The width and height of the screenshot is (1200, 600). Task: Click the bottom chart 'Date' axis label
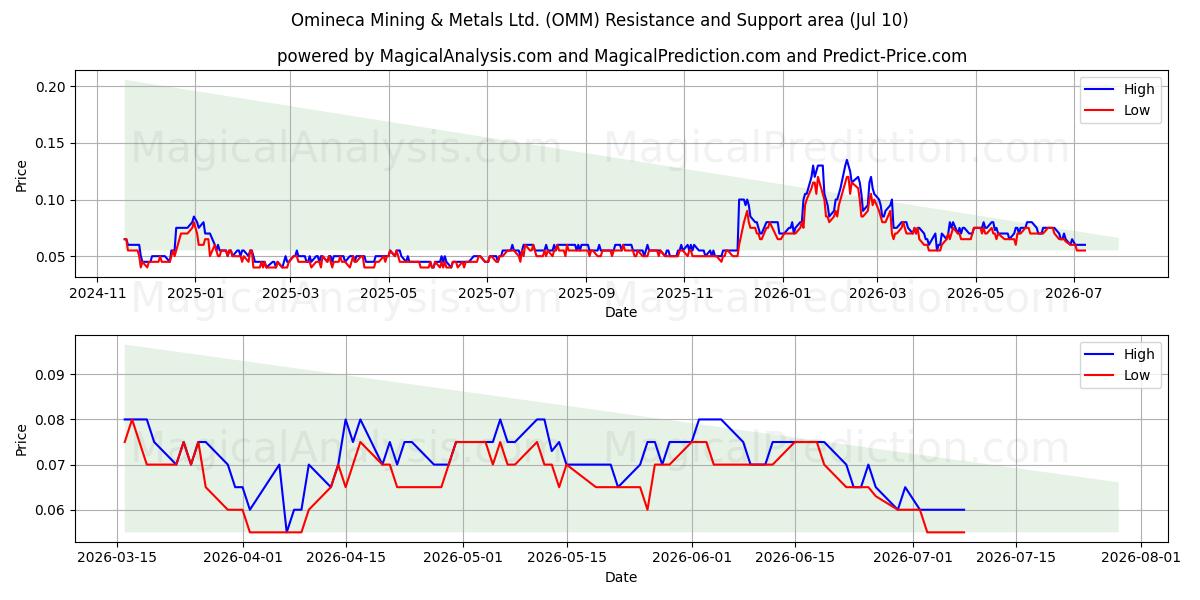(x=621, y=577)
